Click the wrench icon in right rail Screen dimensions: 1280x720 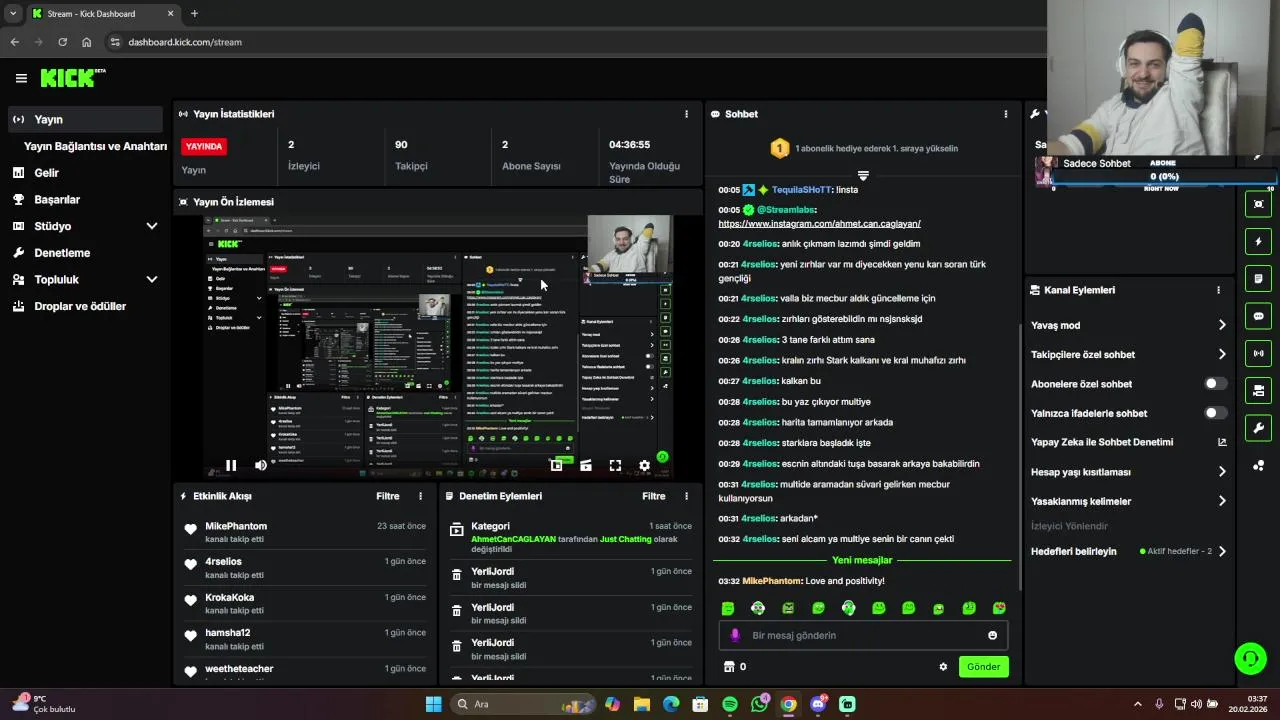[x=1258, y=428]
